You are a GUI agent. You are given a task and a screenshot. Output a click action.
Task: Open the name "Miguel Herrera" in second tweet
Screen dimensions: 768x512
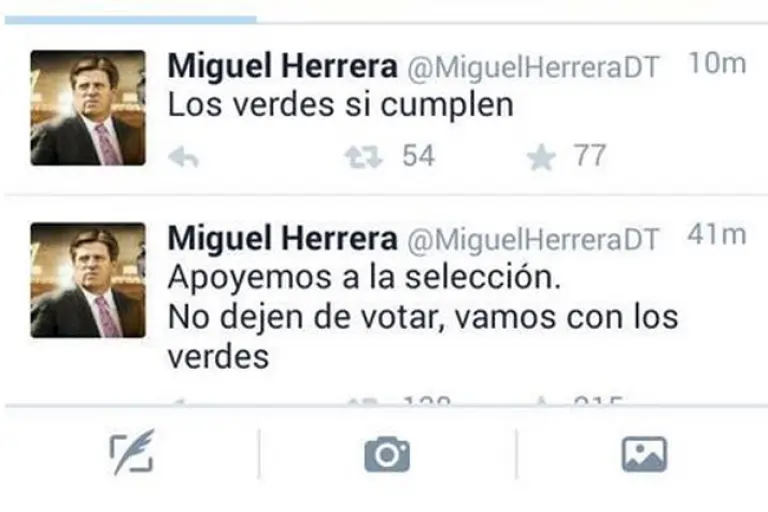(x=282, y=238)
